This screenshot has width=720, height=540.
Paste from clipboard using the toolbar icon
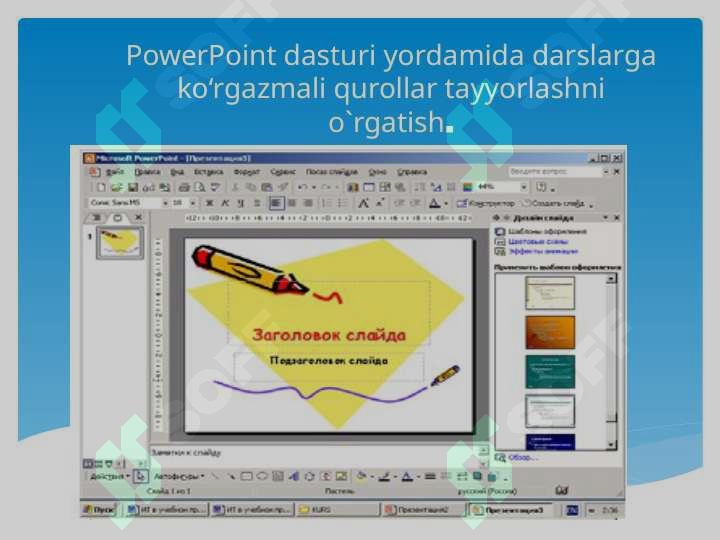tap(267, 187)
